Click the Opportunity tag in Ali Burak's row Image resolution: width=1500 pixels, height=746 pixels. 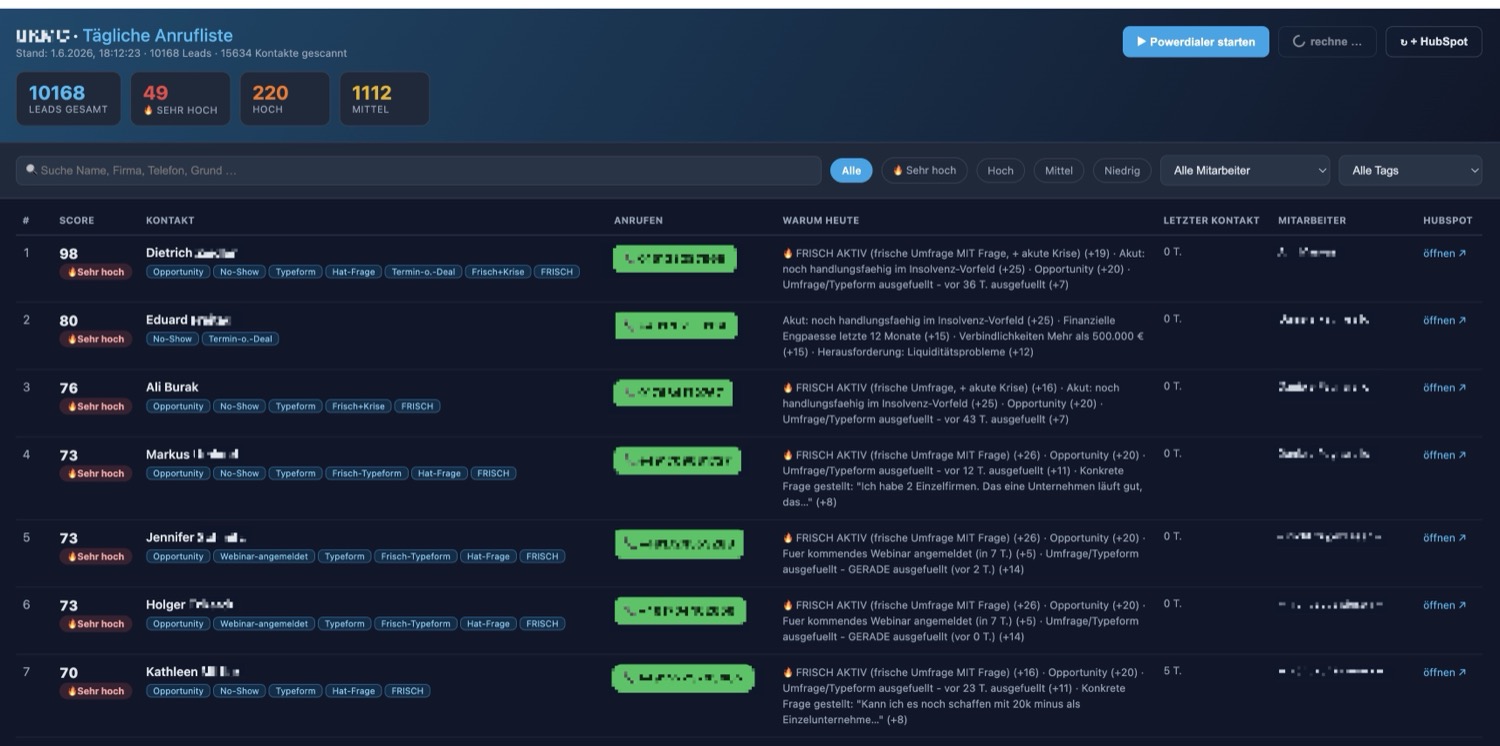click(x=178, y=406)
